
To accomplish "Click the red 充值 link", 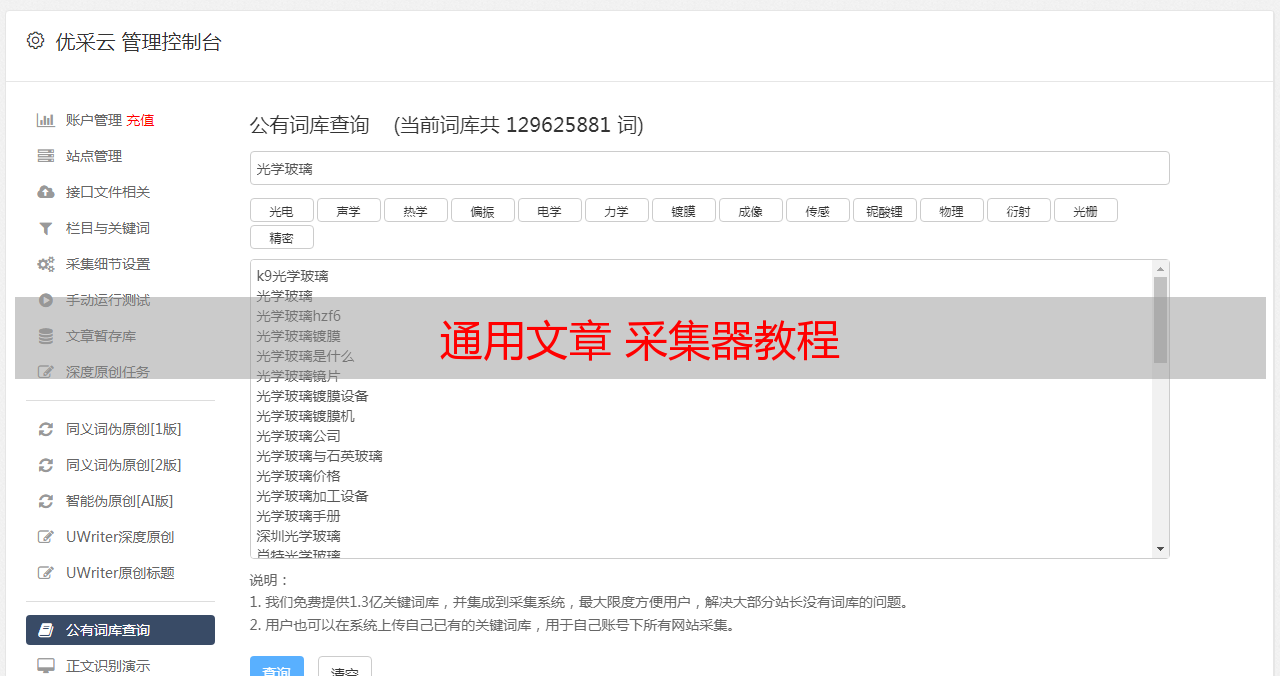I will tap(140, 120).
